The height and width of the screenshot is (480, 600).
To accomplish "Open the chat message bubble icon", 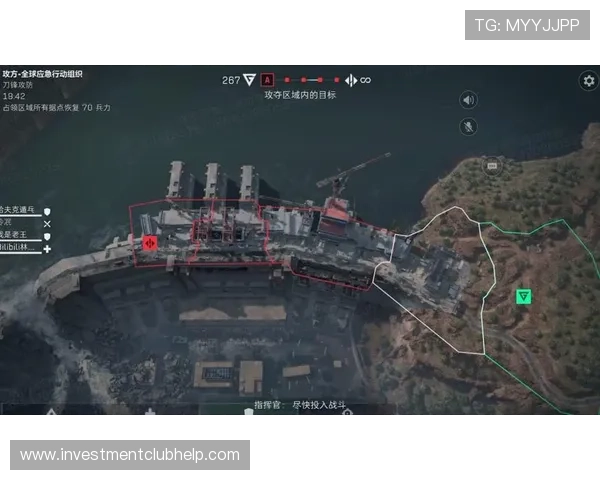I will 491,165.
